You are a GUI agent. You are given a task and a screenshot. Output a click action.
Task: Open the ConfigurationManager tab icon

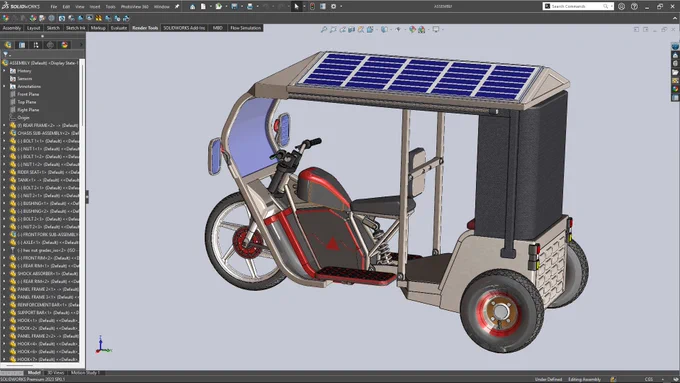36,45
